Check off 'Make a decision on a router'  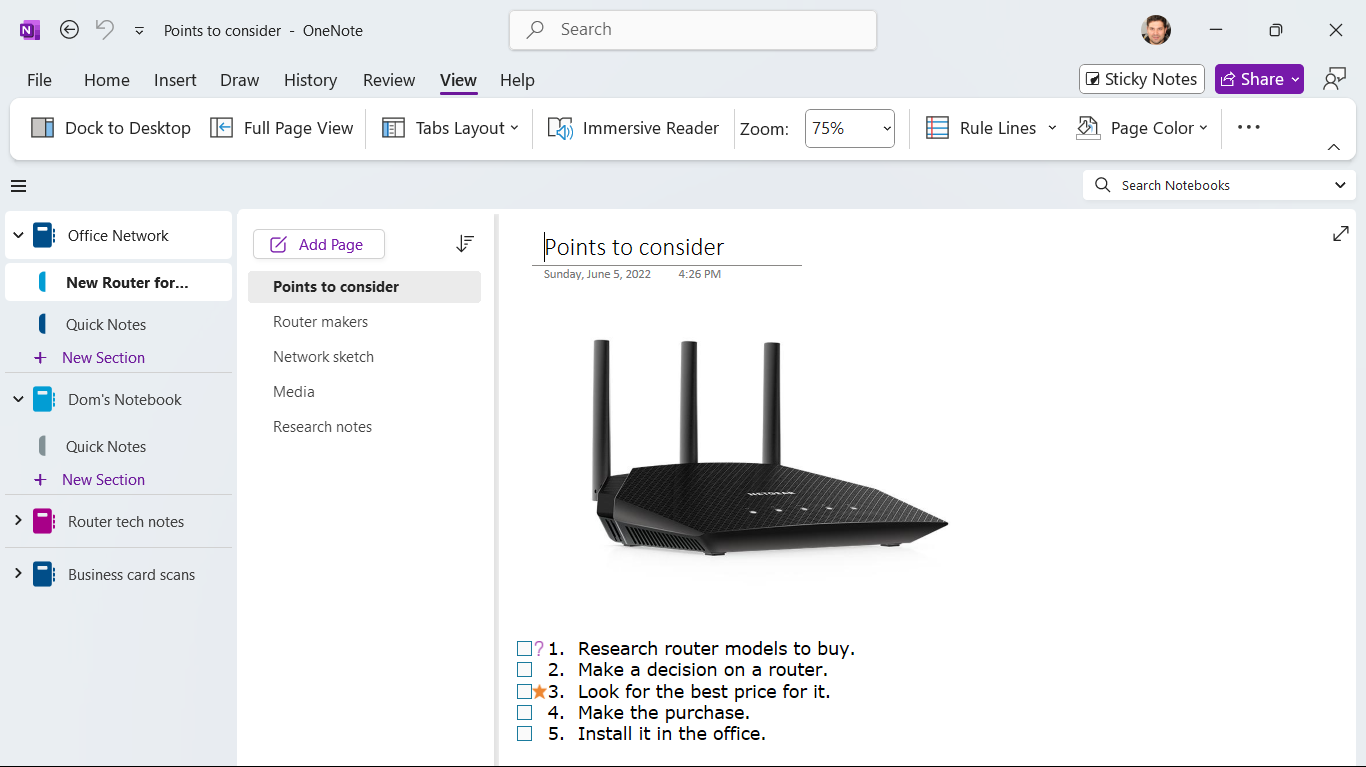point(524,669)
